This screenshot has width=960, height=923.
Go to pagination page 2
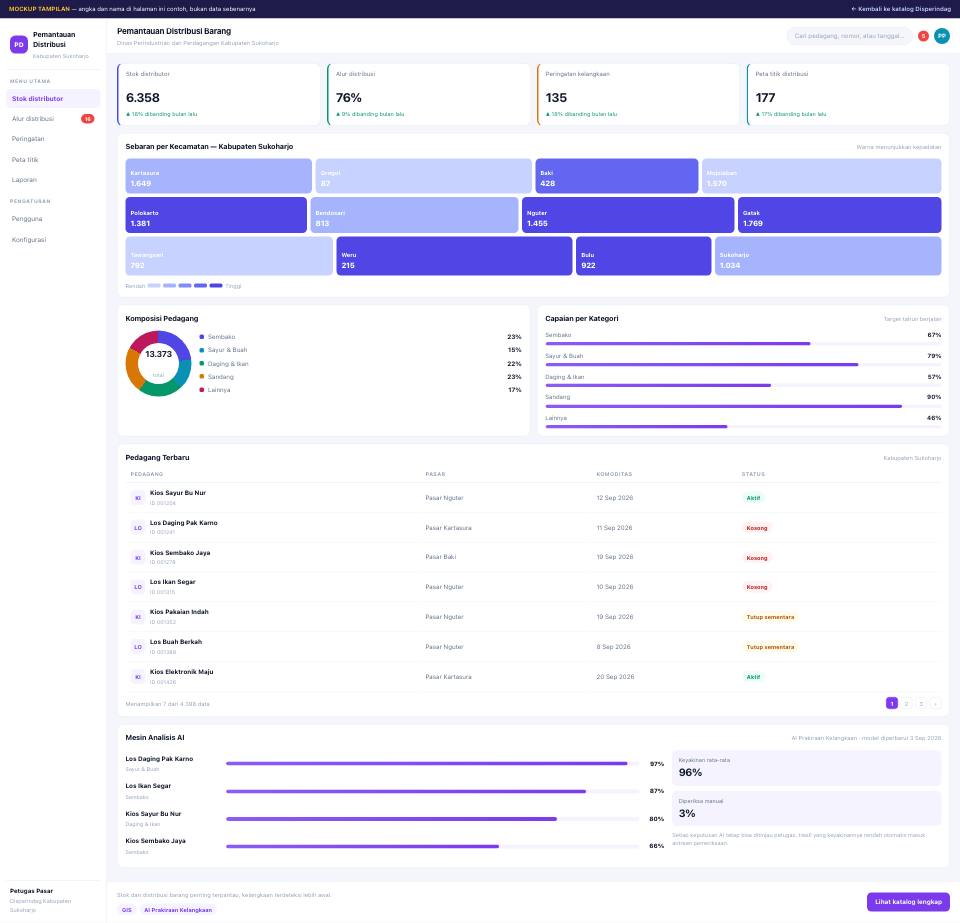tap(907, 704)
